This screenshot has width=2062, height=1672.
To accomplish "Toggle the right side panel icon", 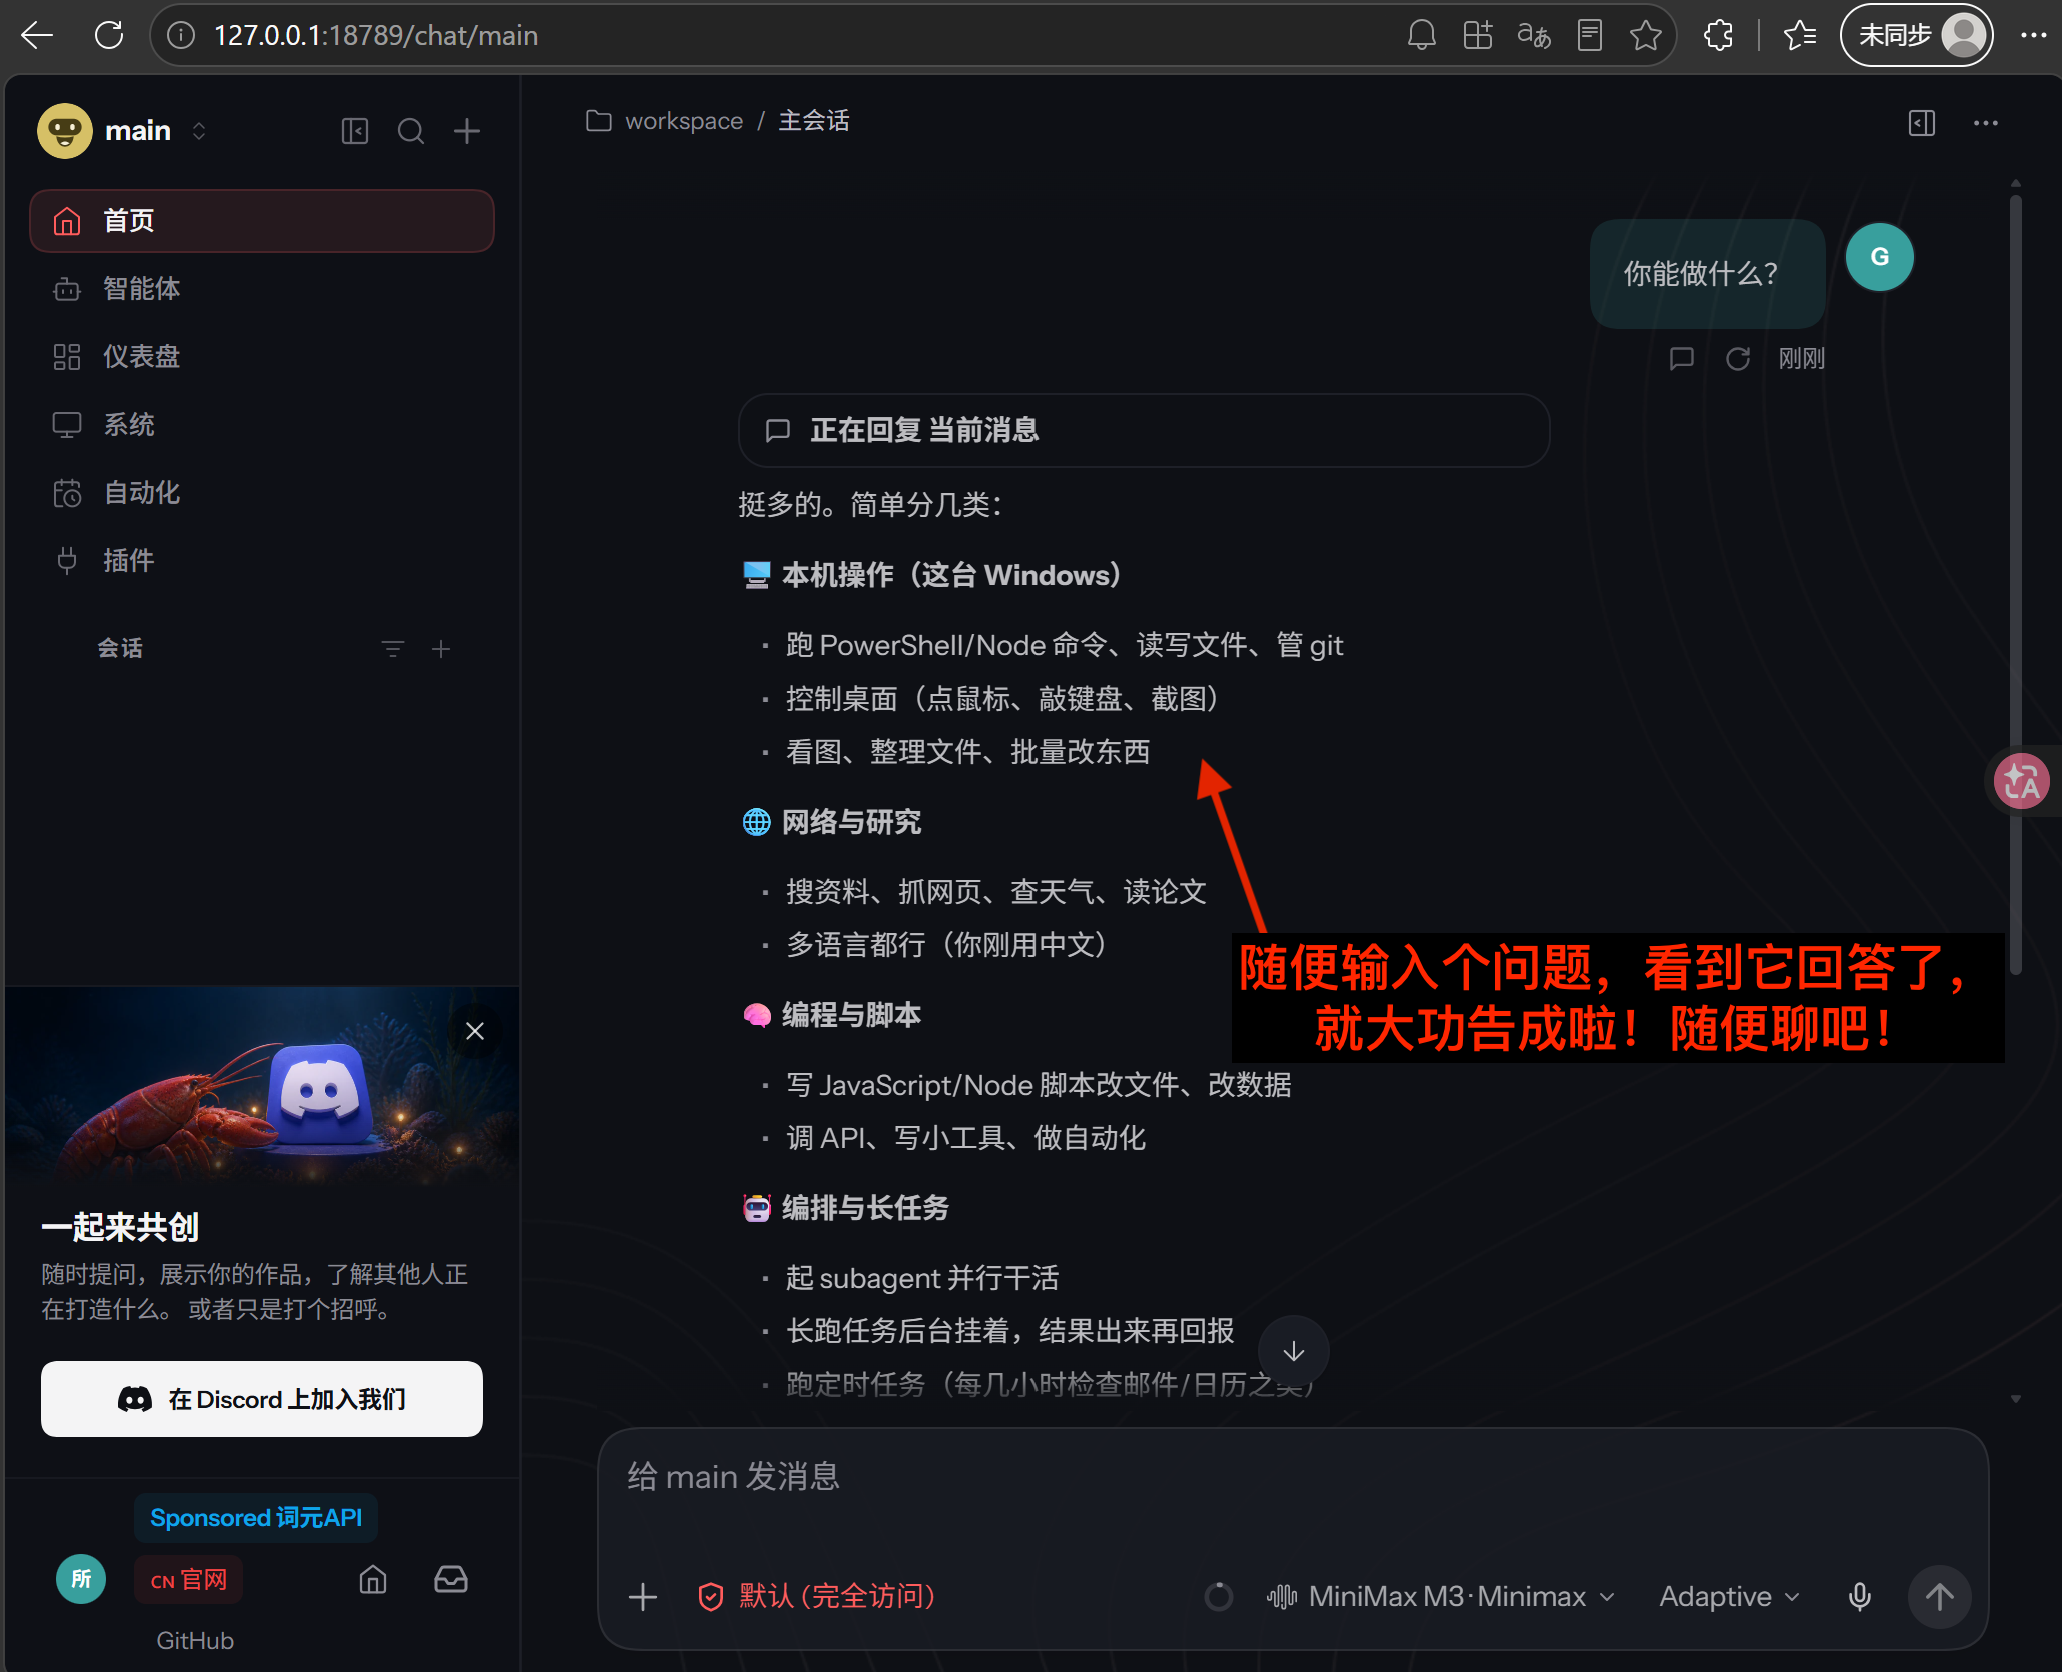I will (1921, 123).
